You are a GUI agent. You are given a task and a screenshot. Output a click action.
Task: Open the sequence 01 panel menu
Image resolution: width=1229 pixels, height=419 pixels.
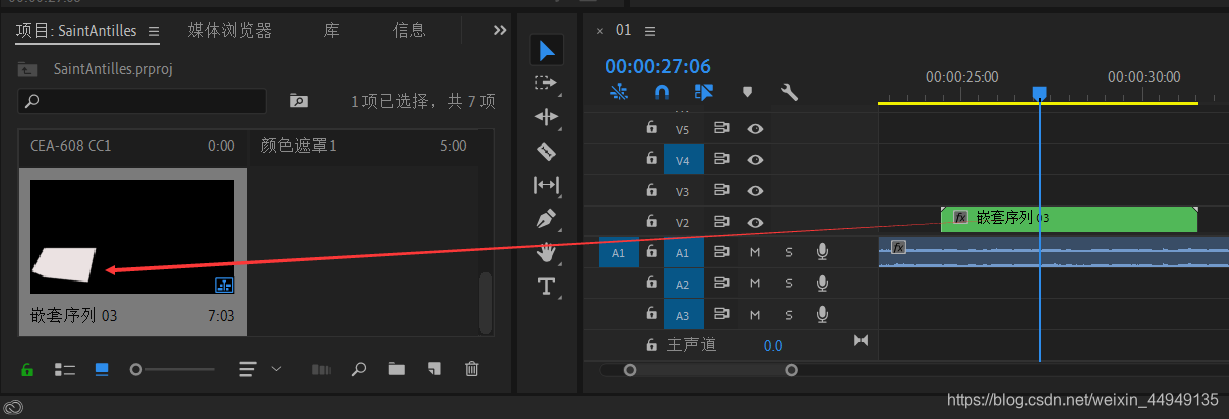pyautogui.click(x=650, y=30)
